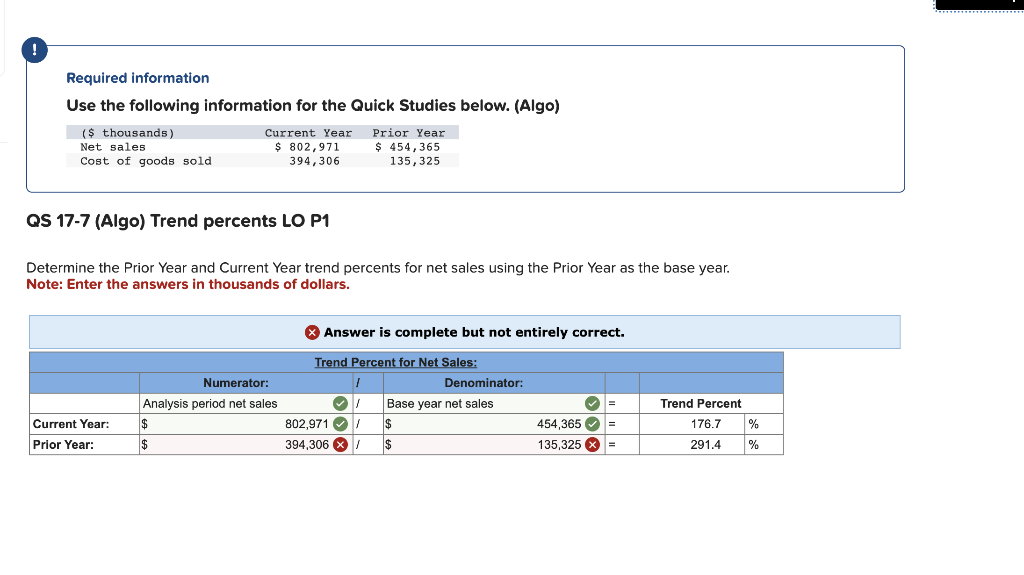The width and height of the screenshot is (1024, 575).
Task: Click the 'Trend Percent' column label
Action: click(701, 404)
